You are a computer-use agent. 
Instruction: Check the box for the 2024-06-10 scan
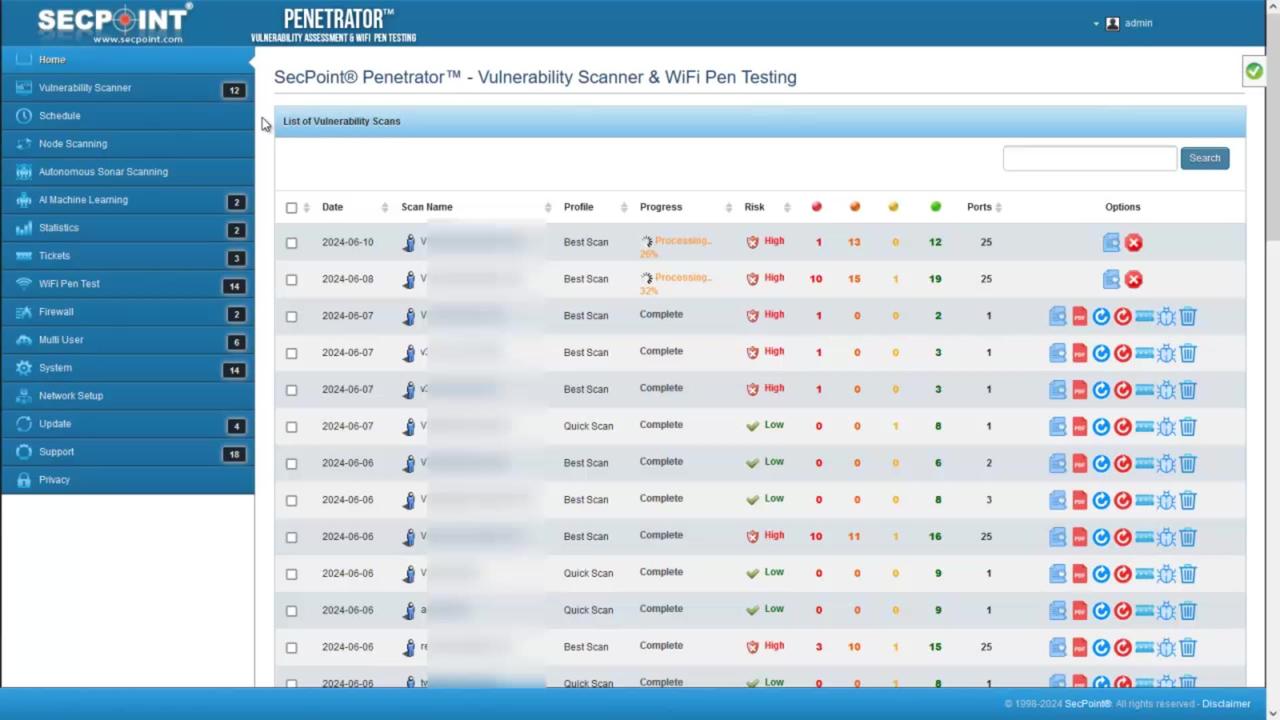coord(291,242)
